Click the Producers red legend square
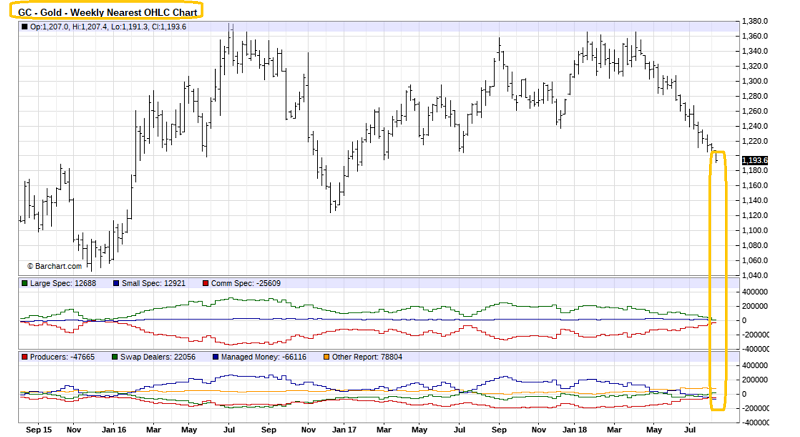This screenshot has width=800, height=437. point(24,357)
